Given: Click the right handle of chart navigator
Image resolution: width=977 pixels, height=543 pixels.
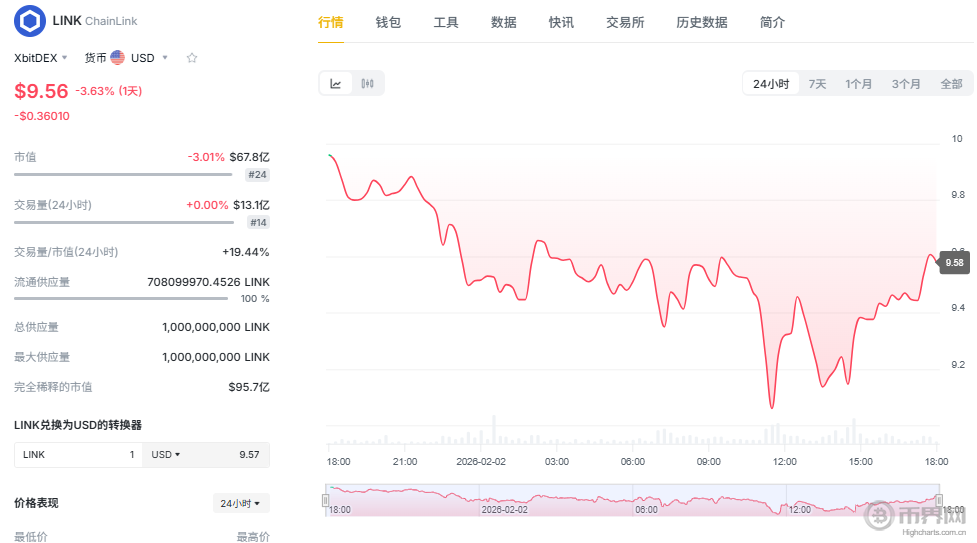Looking at the screenshot, I should [938, 499].
